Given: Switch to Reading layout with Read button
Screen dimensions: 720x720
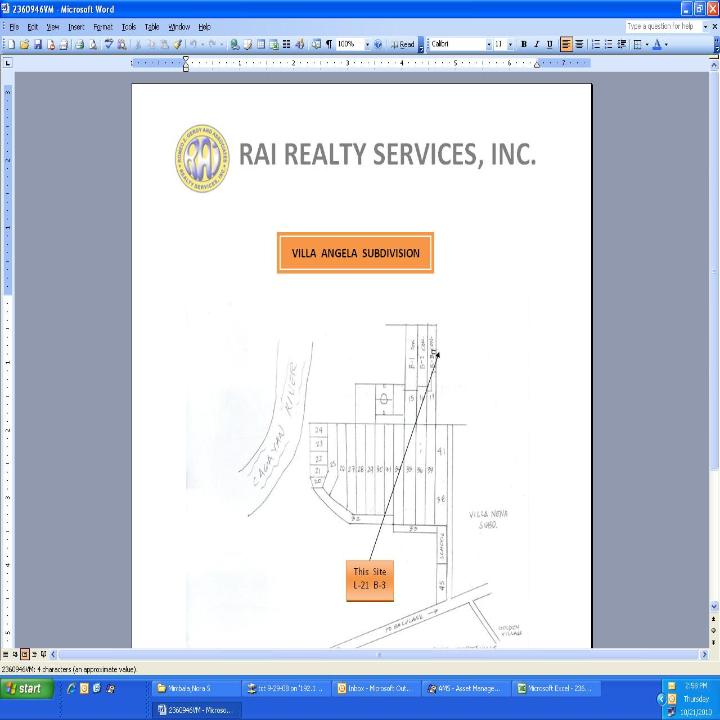Looking at the screenshot, I should (x=402, y=45).
